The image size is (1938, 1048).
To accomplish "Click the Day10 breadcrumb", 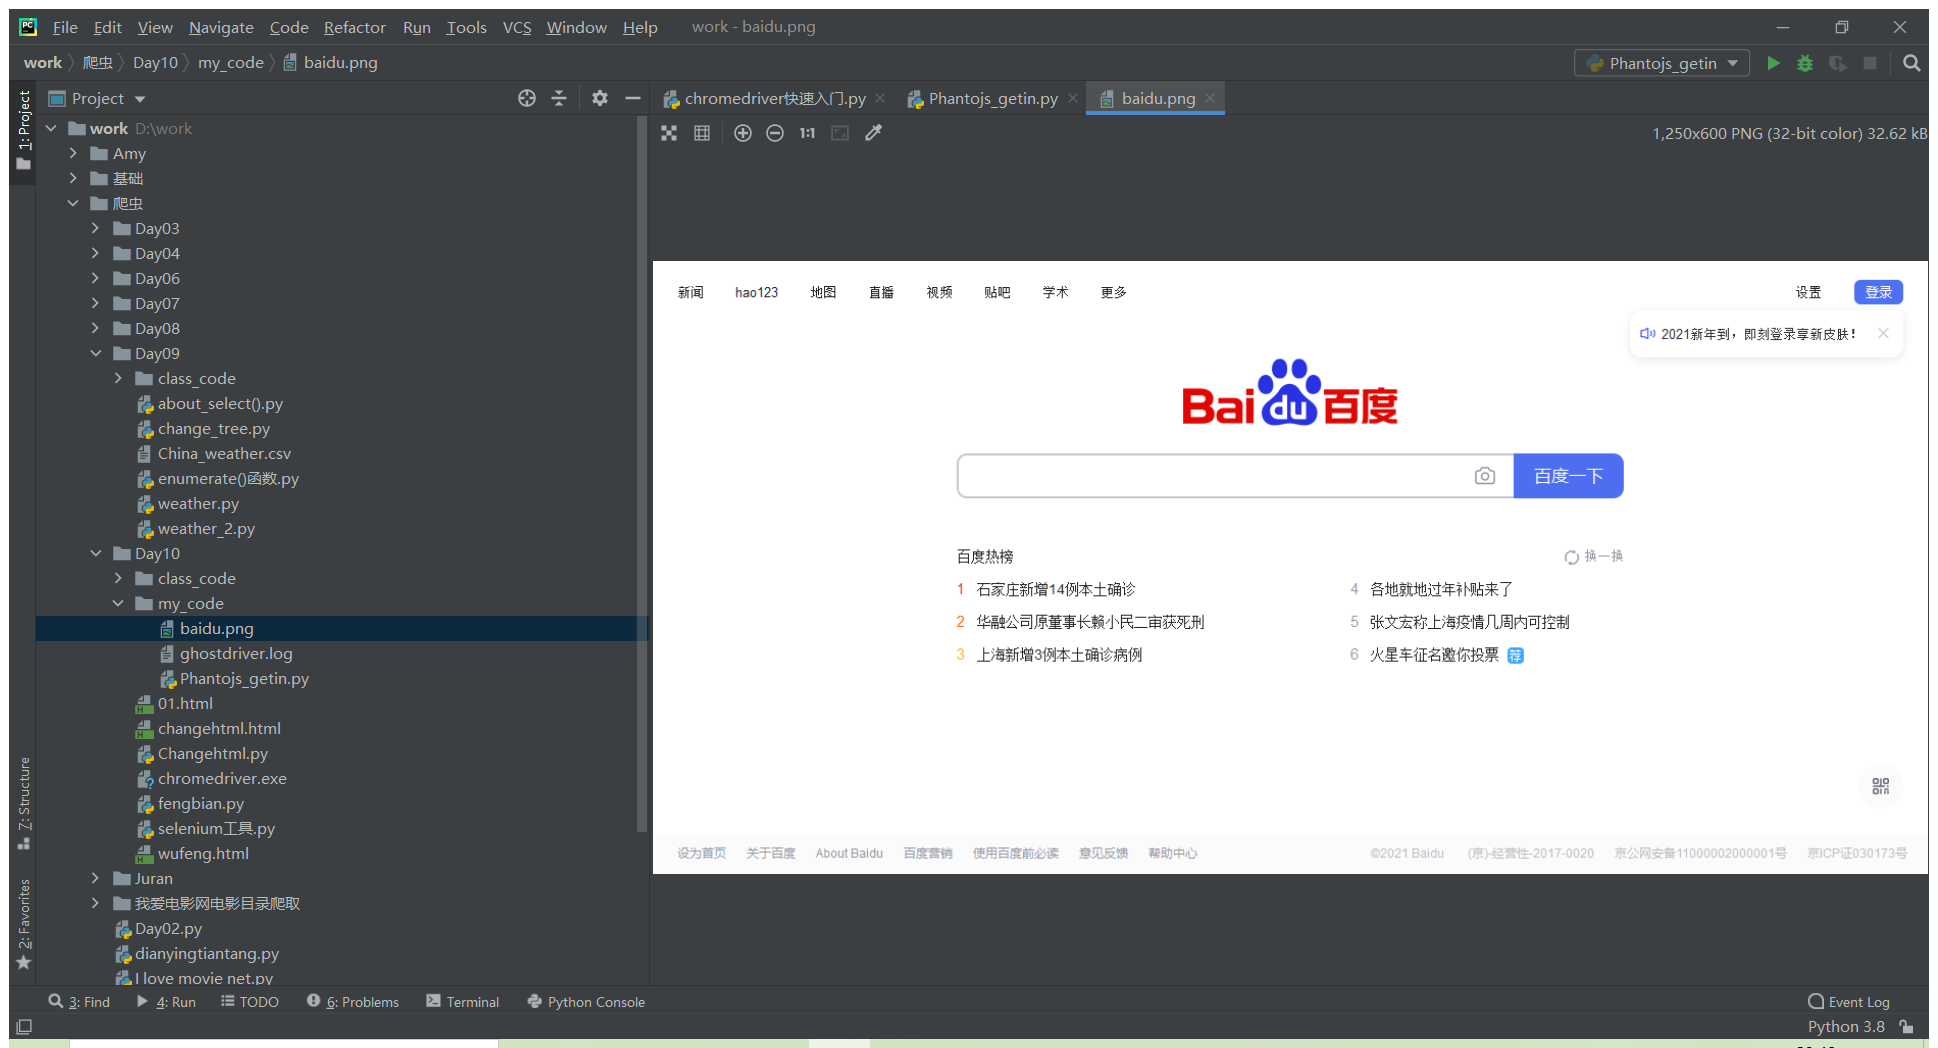I will point(156,62).
